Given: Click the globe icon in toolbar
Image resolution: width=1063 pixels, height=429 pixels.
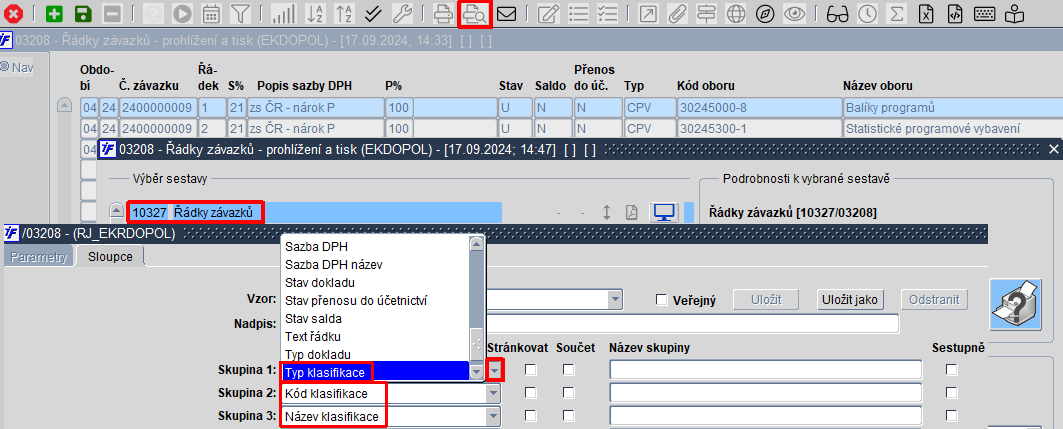Looking at the screenshot, I should pyautogui.click(x=736, y=13).
